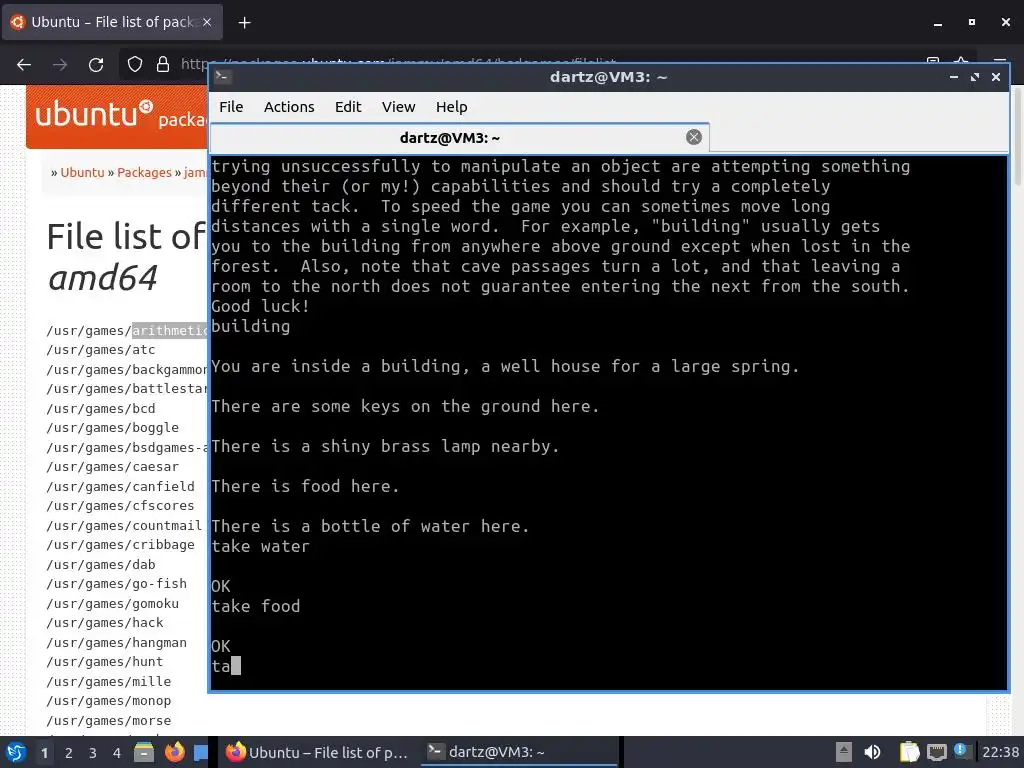Click /usr/games/morse in the file list
The image size is (1024, 768).
[108, 720]
